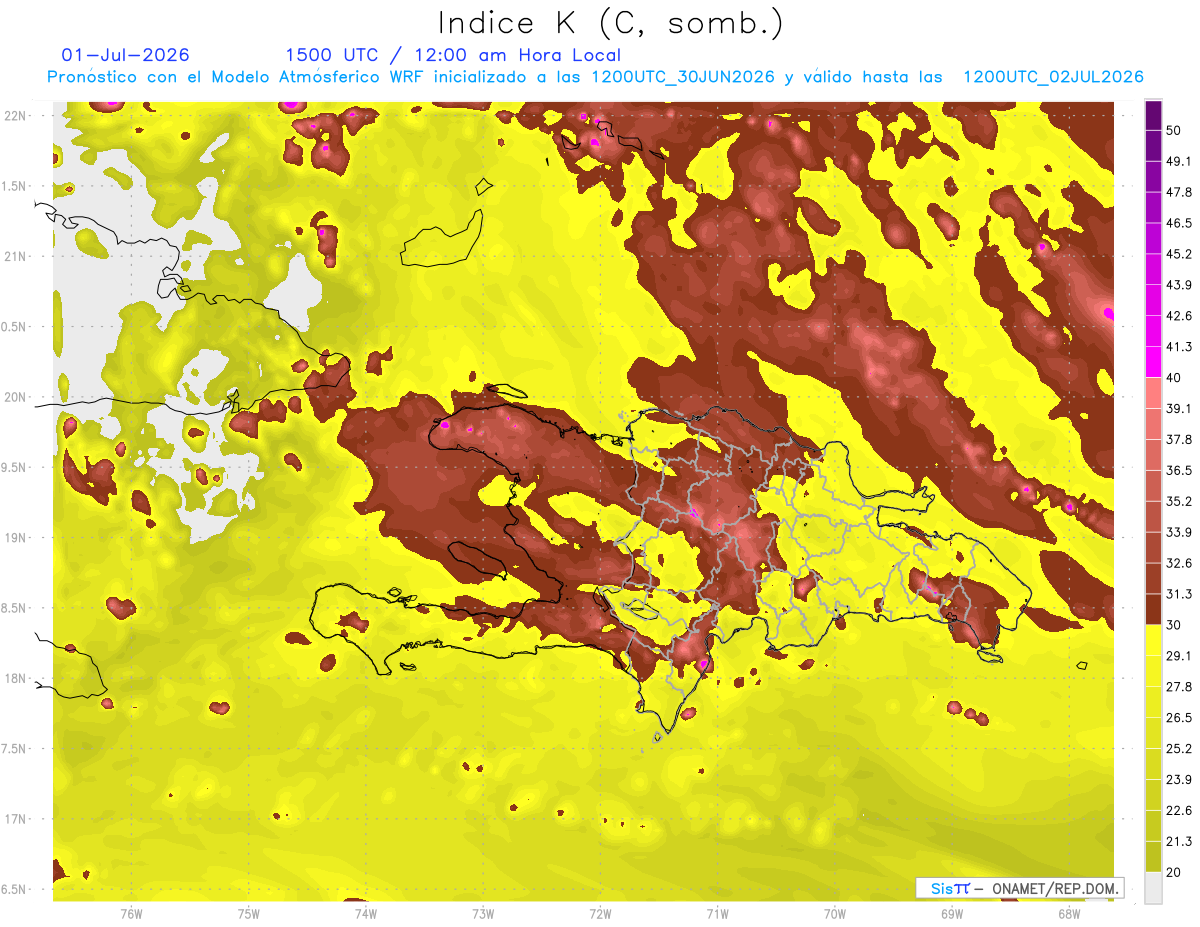Click the "49.1" color scale label

point(1180,161)
